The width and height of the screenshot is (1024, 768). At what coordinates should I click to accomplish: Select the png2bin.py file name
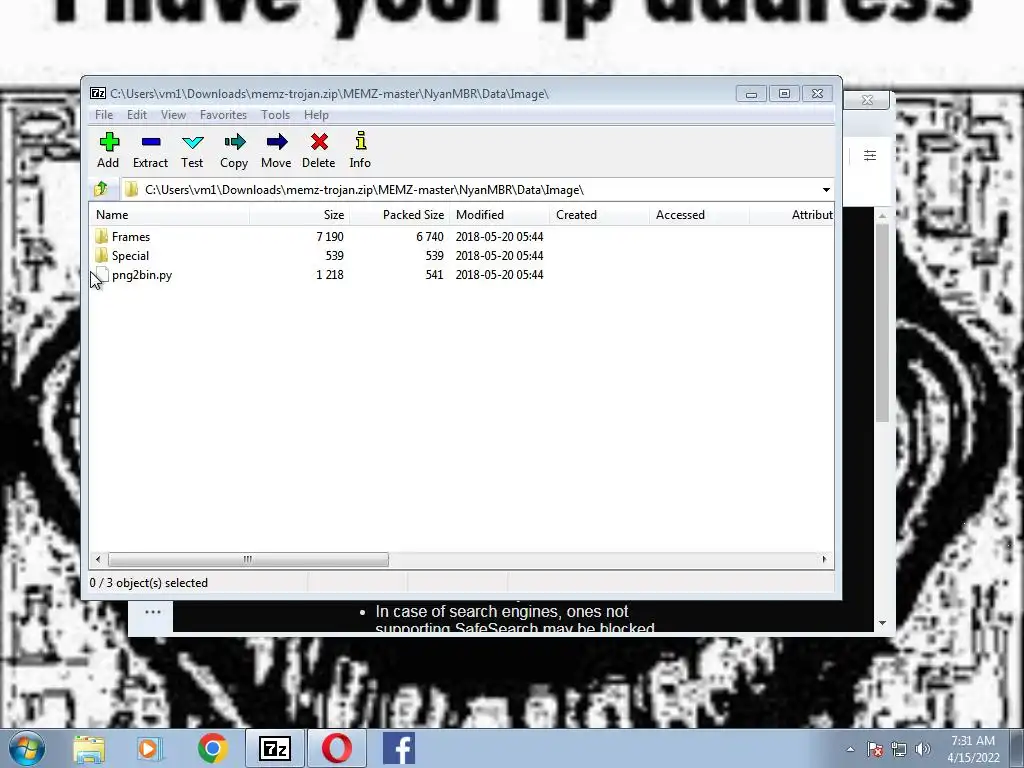(x=142, y=274)
